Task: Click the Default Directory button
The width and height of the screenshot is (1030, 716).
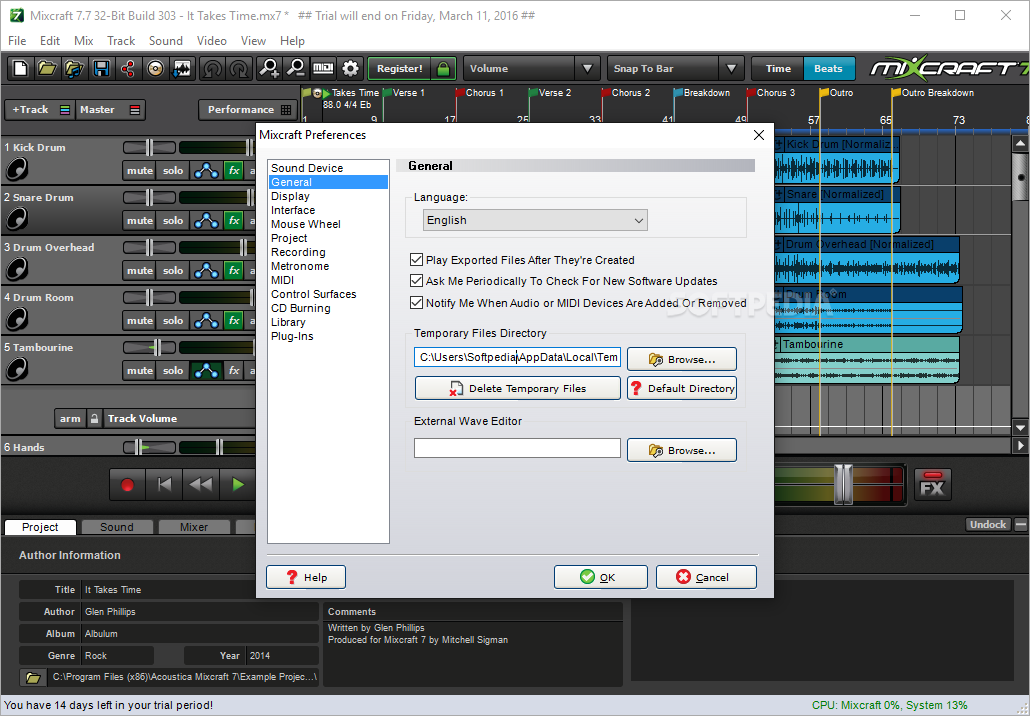Action: coord(682,388)
